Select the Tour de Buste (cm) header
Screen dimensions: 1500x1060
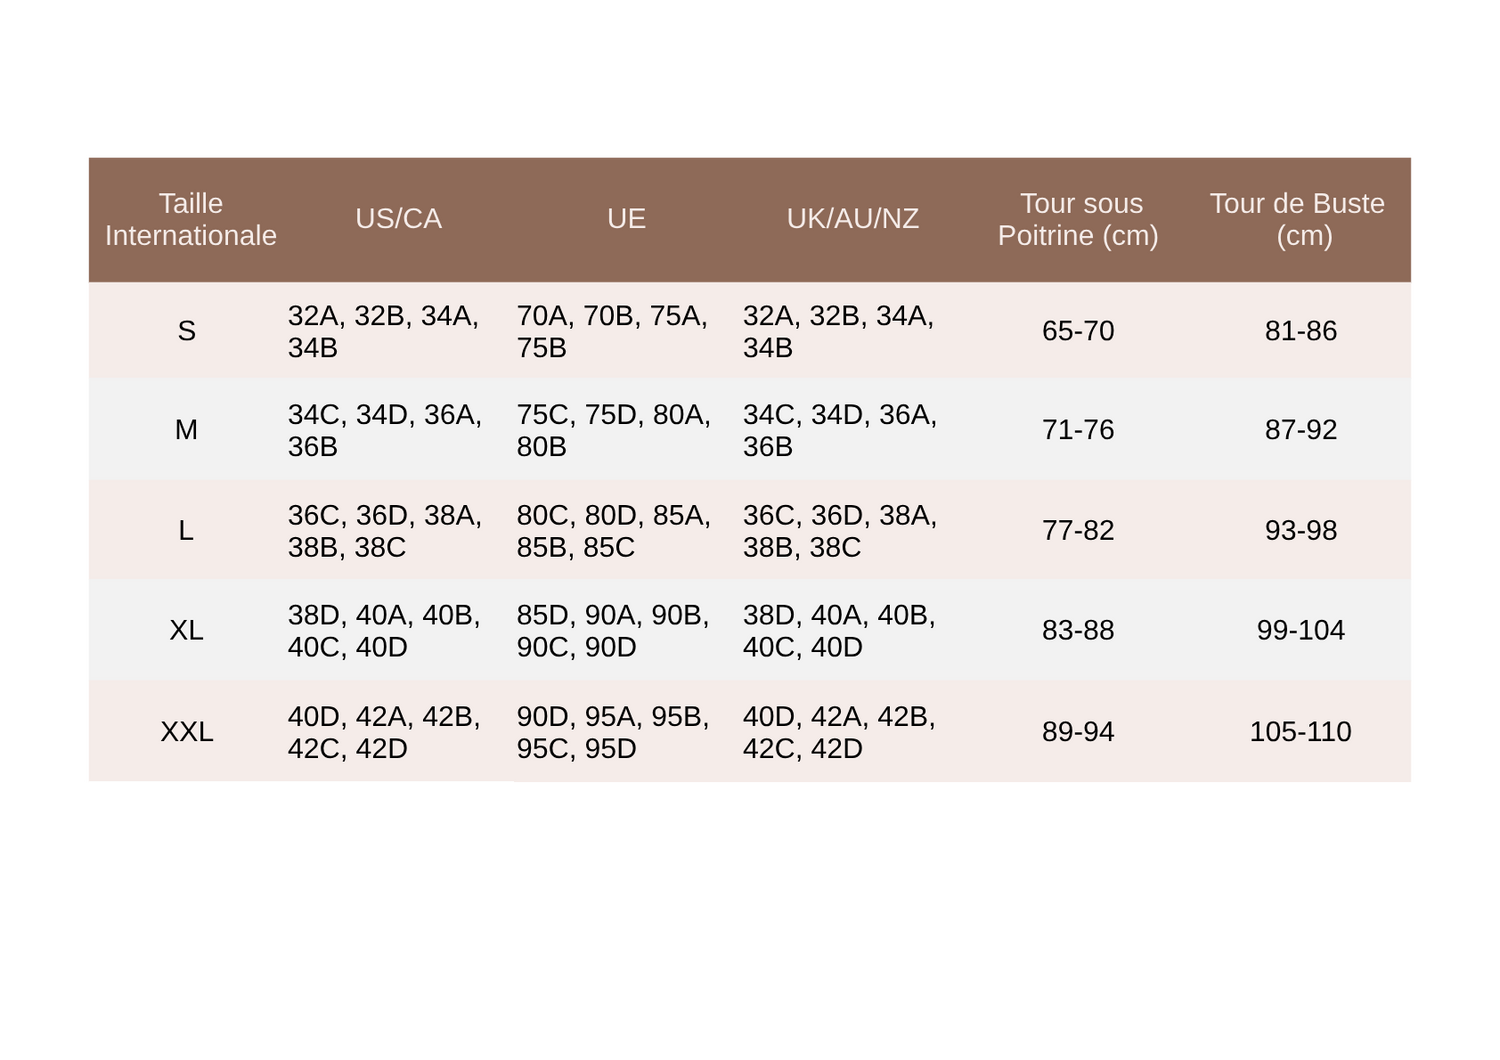1297,219
